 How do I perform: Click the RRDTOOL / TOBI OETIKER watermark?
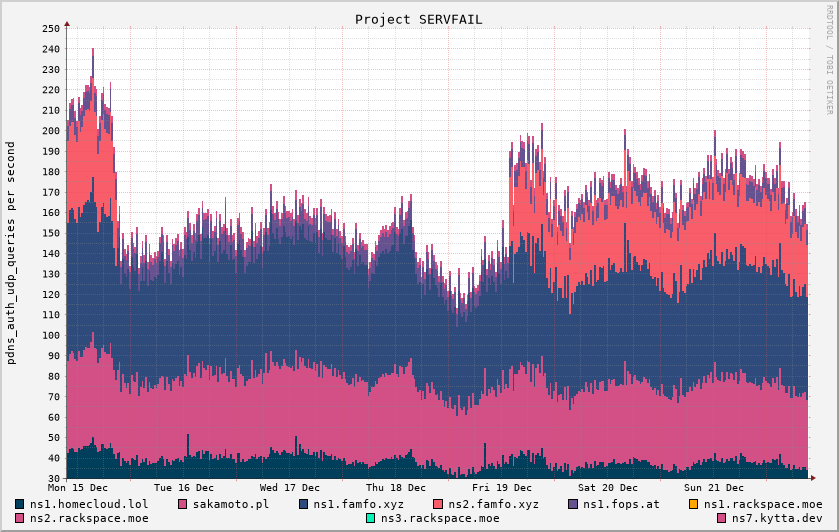click(829, 58)
